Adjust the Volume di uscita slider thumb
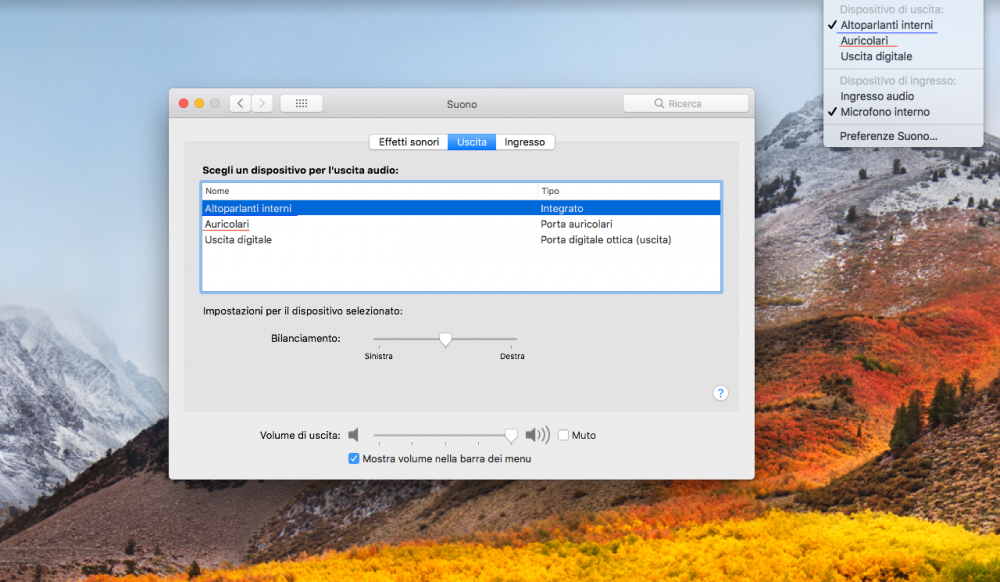The image size is (1000, 582). pyautogui.click(x=511, y=435)
